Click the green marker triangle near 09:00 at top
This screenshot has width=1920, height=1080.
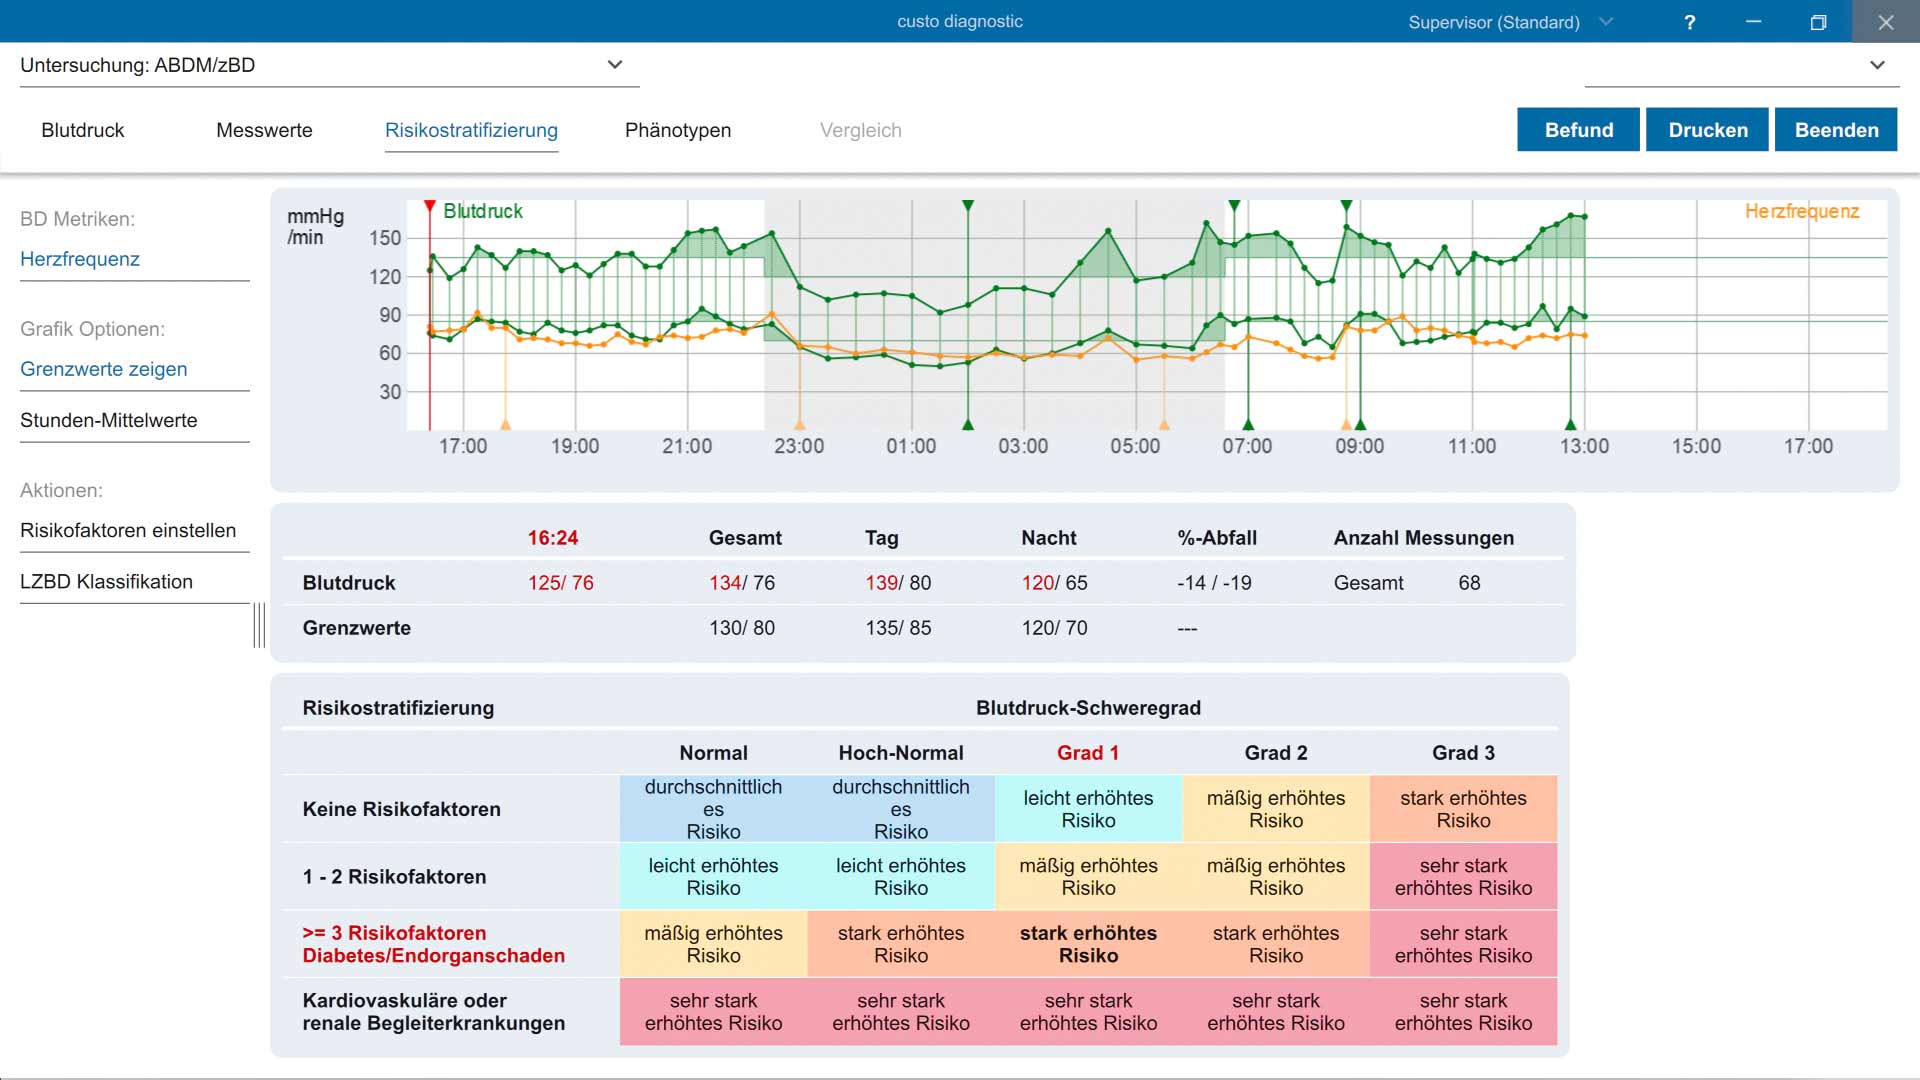[1346, 205]
